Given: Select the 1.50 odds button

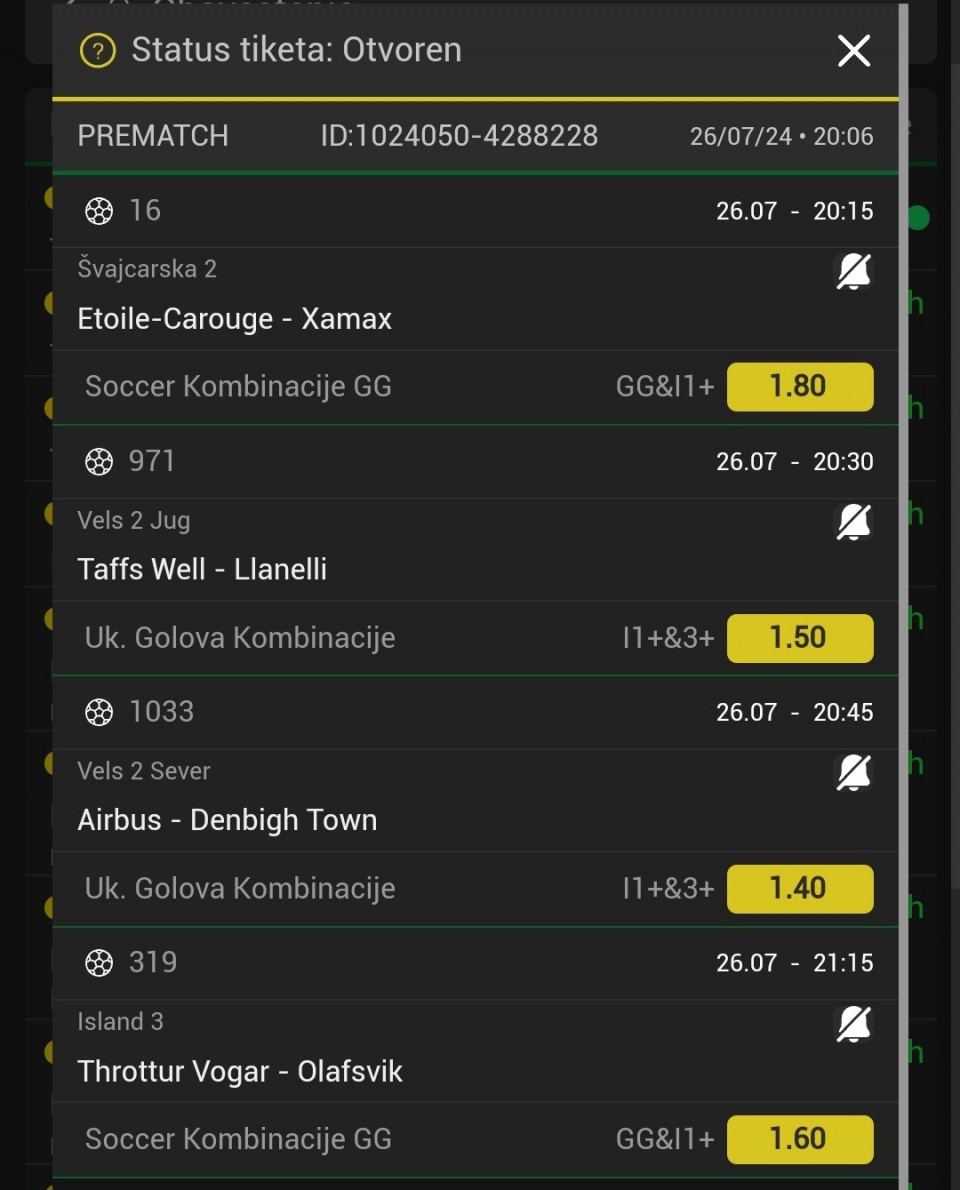Looking at the screenshot, I should click(799, 638).
